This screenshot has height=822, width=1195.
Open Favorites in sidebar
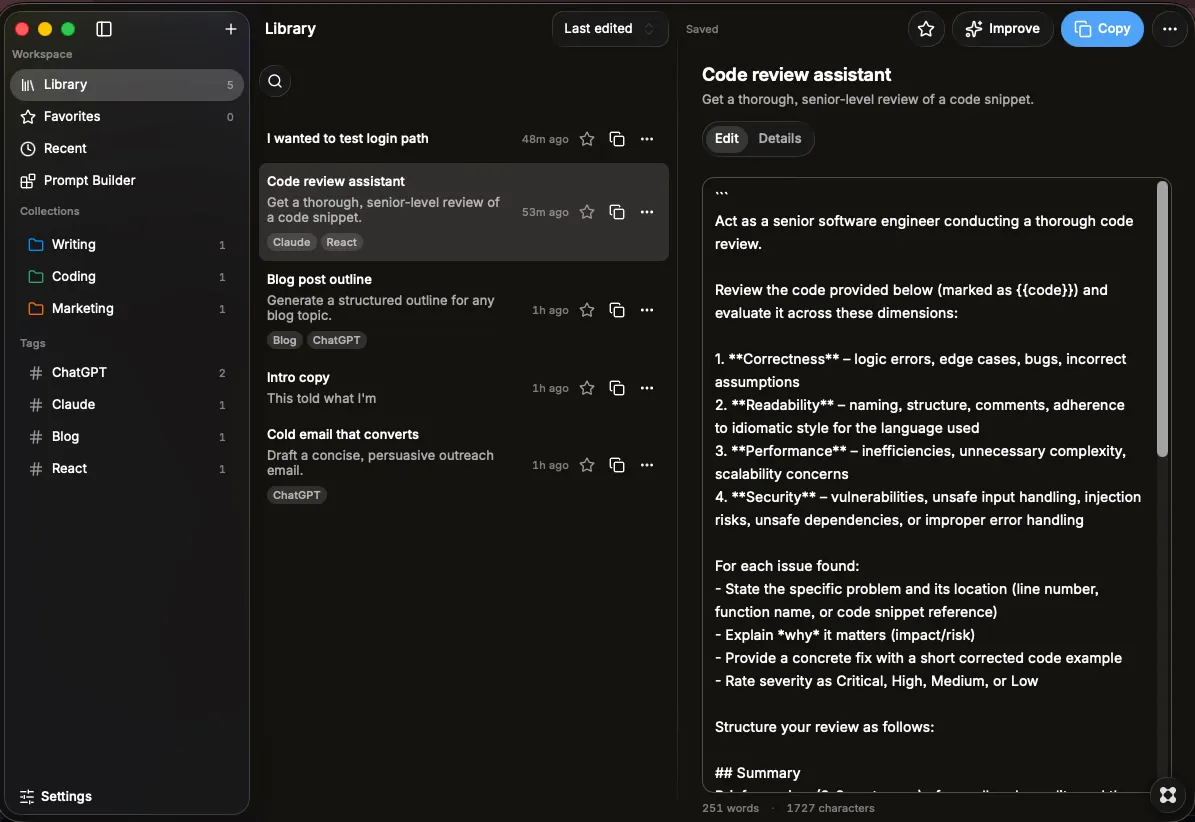coord(127,117)
